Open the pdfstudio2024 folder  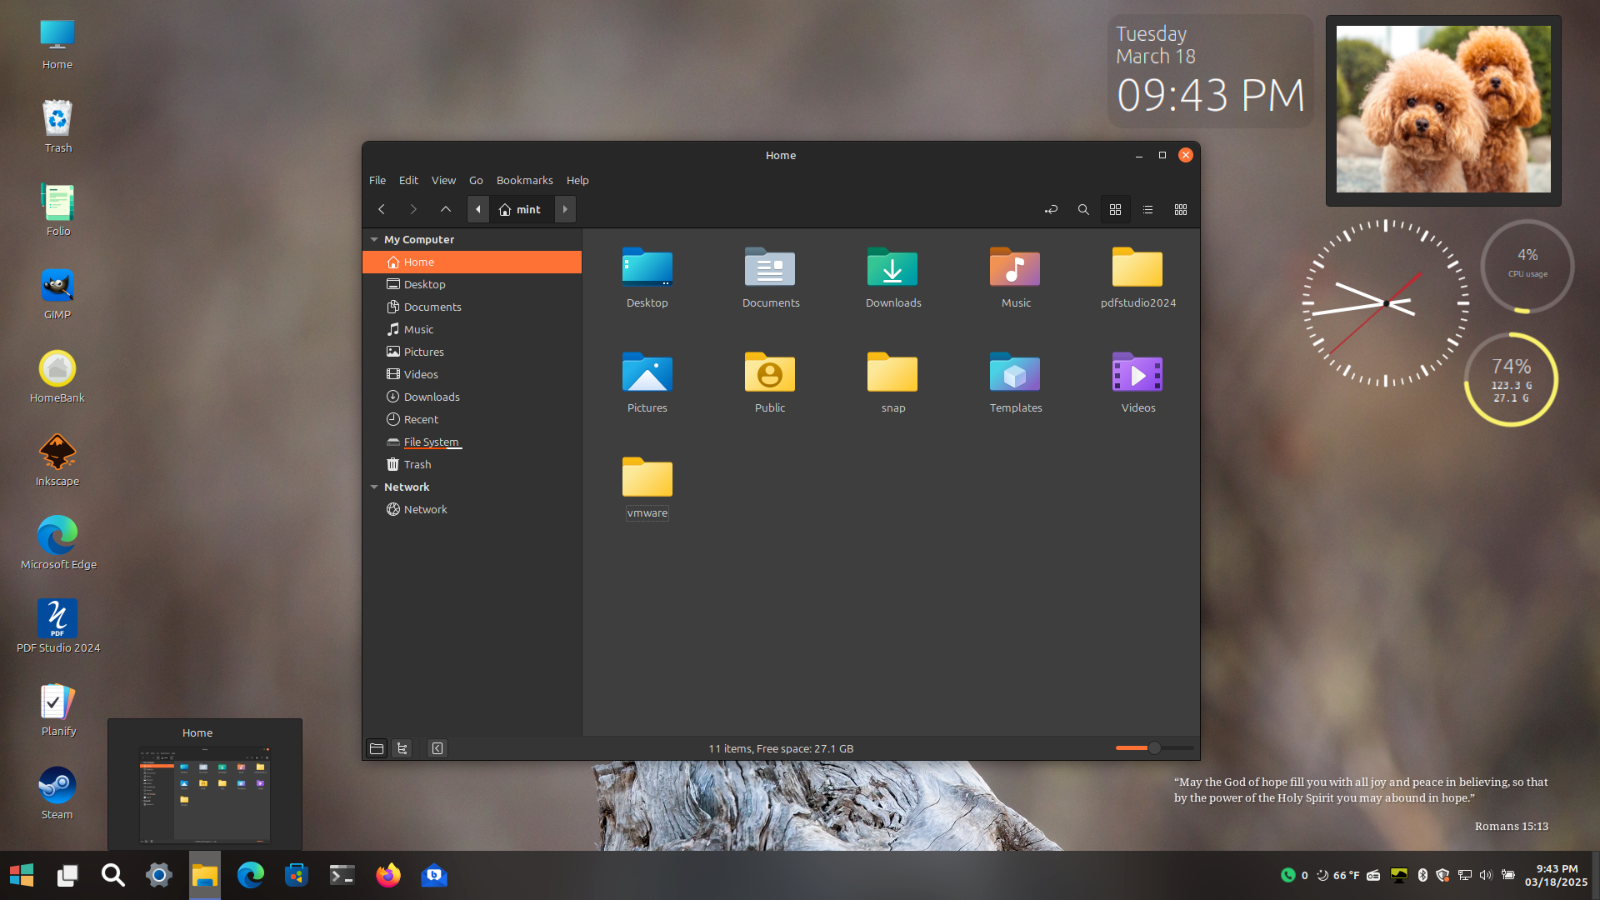[1137, 269]
